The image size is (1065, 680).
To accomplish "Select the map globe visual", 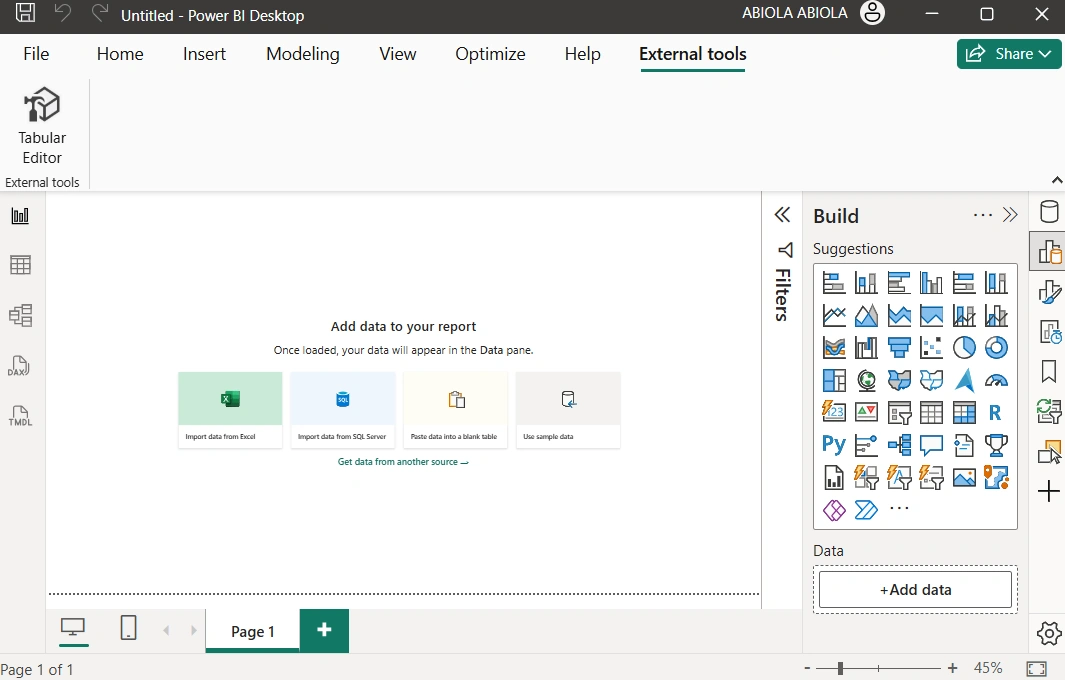I will point(866,380).
